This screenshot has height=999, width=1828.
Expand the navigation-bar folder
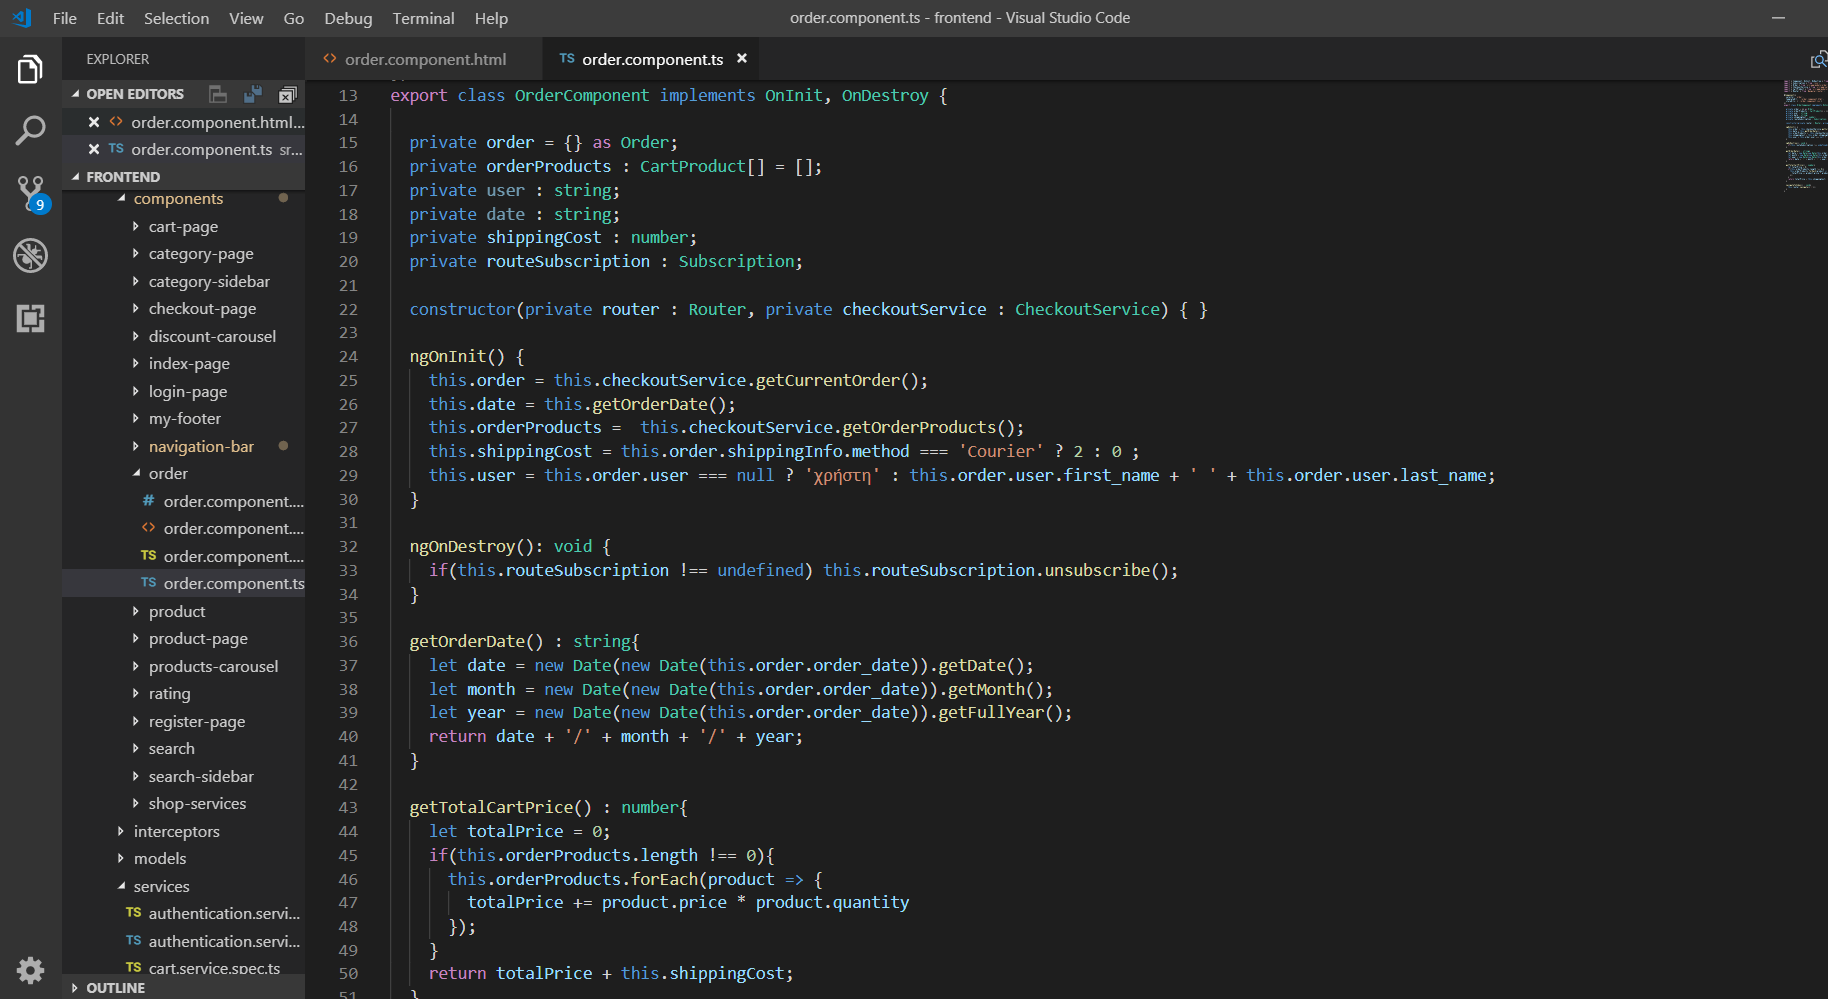coord(183,447)
